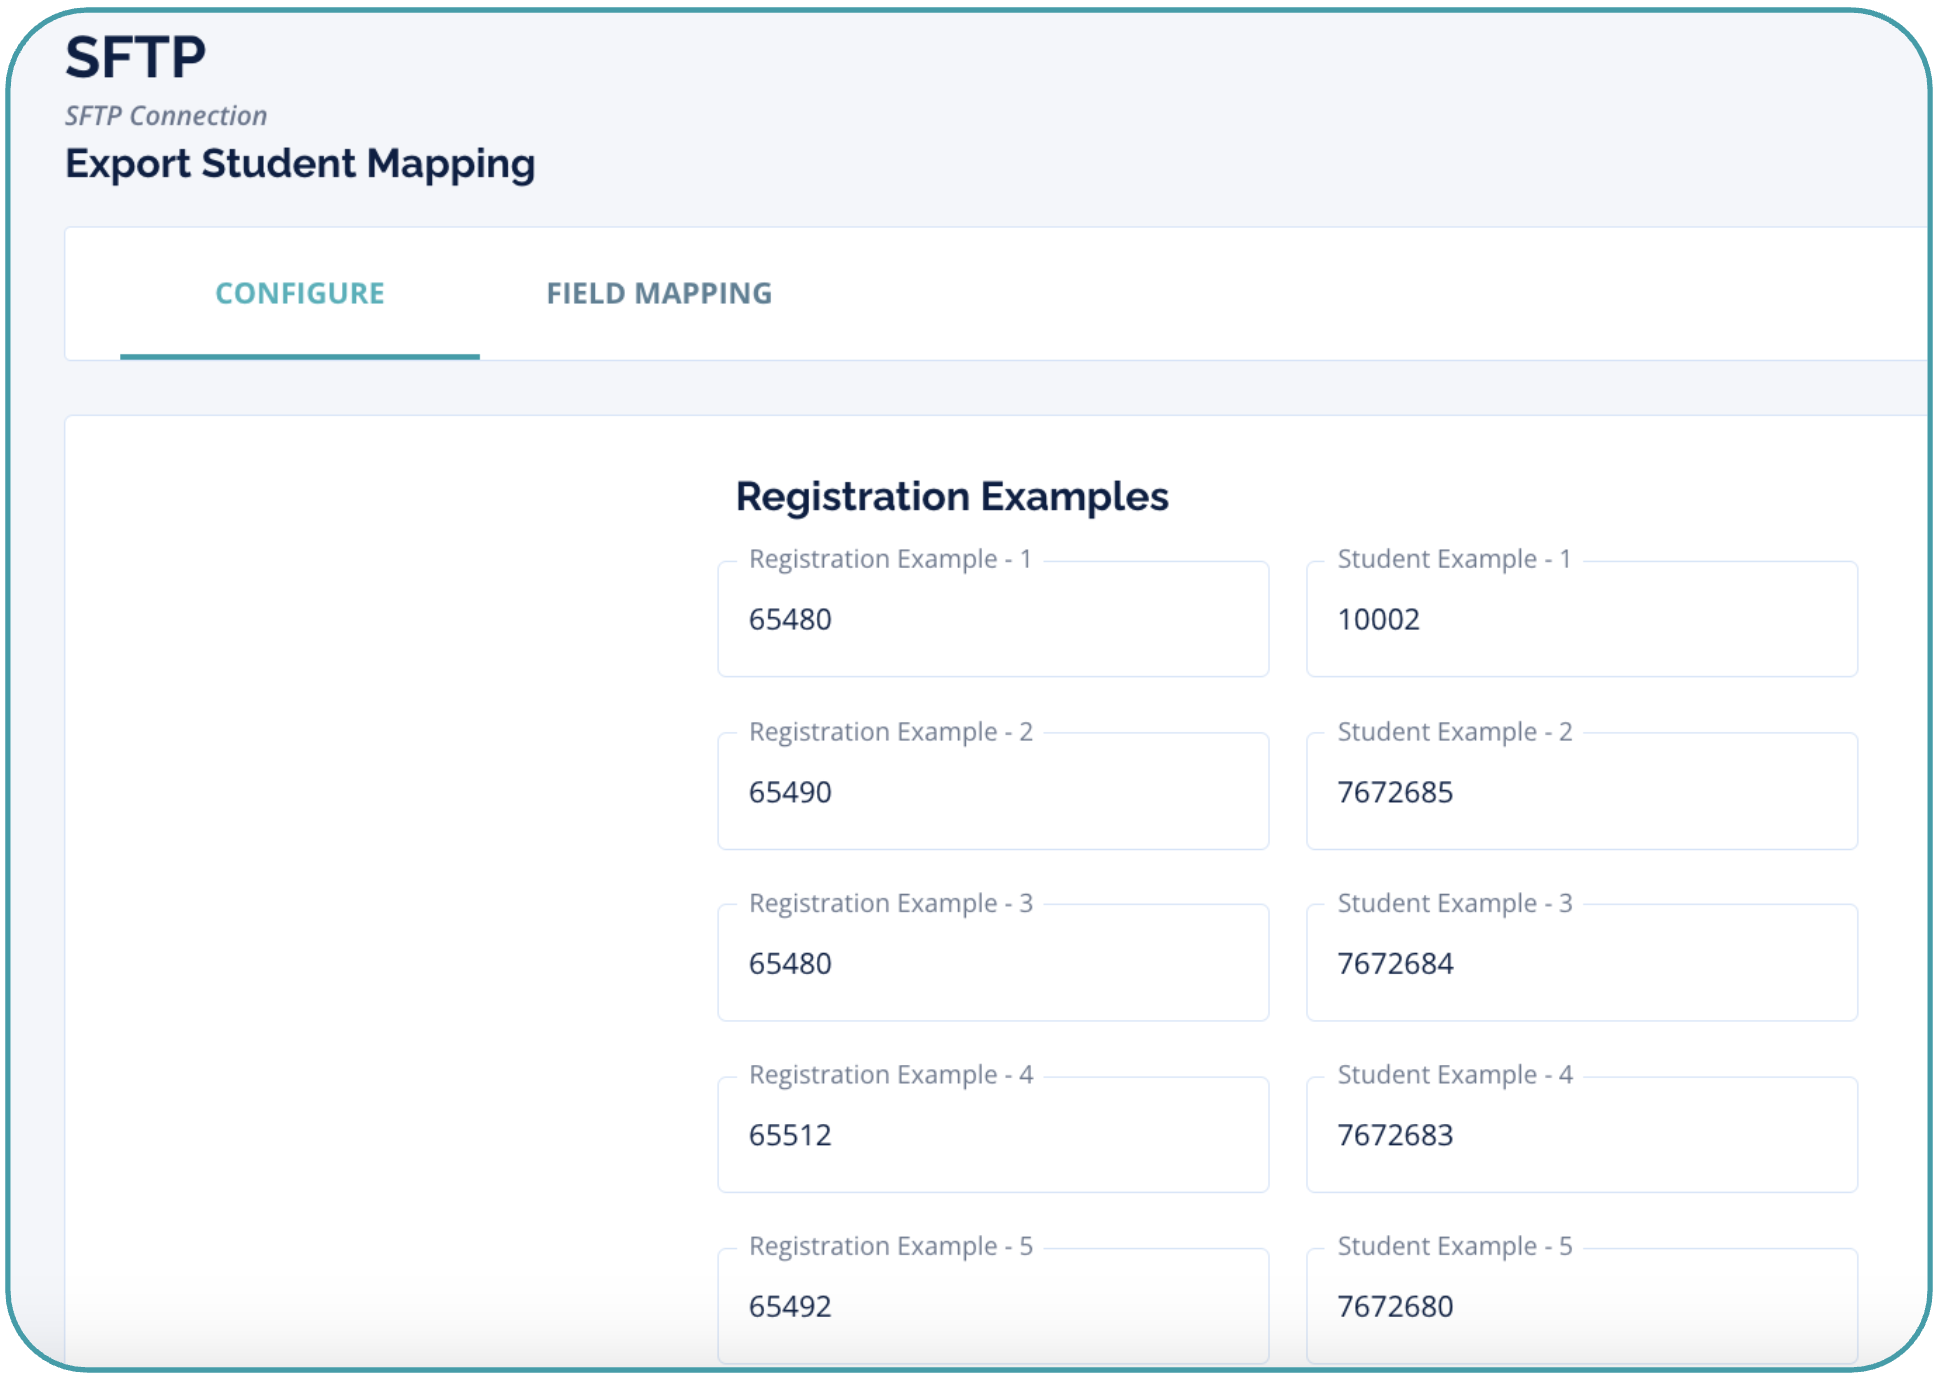1942x1380 pixels.
Task: Select the Student Example 1 input showing 10002
Action: pos(1580,620)
